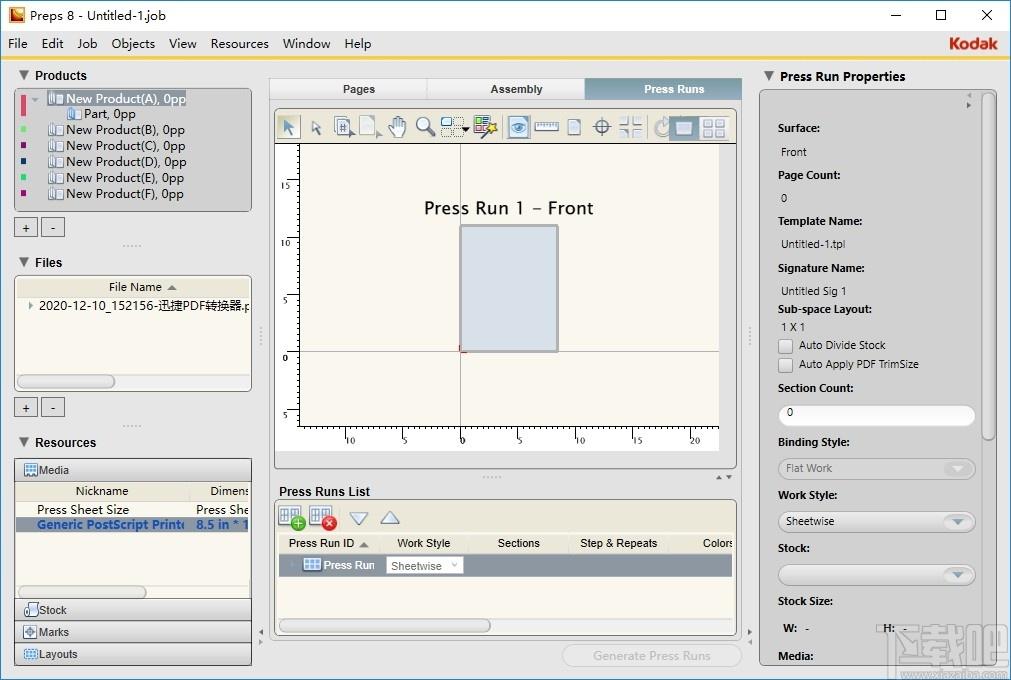
Task: Collapse the Products panel triangle
Action: pos(24,75)
